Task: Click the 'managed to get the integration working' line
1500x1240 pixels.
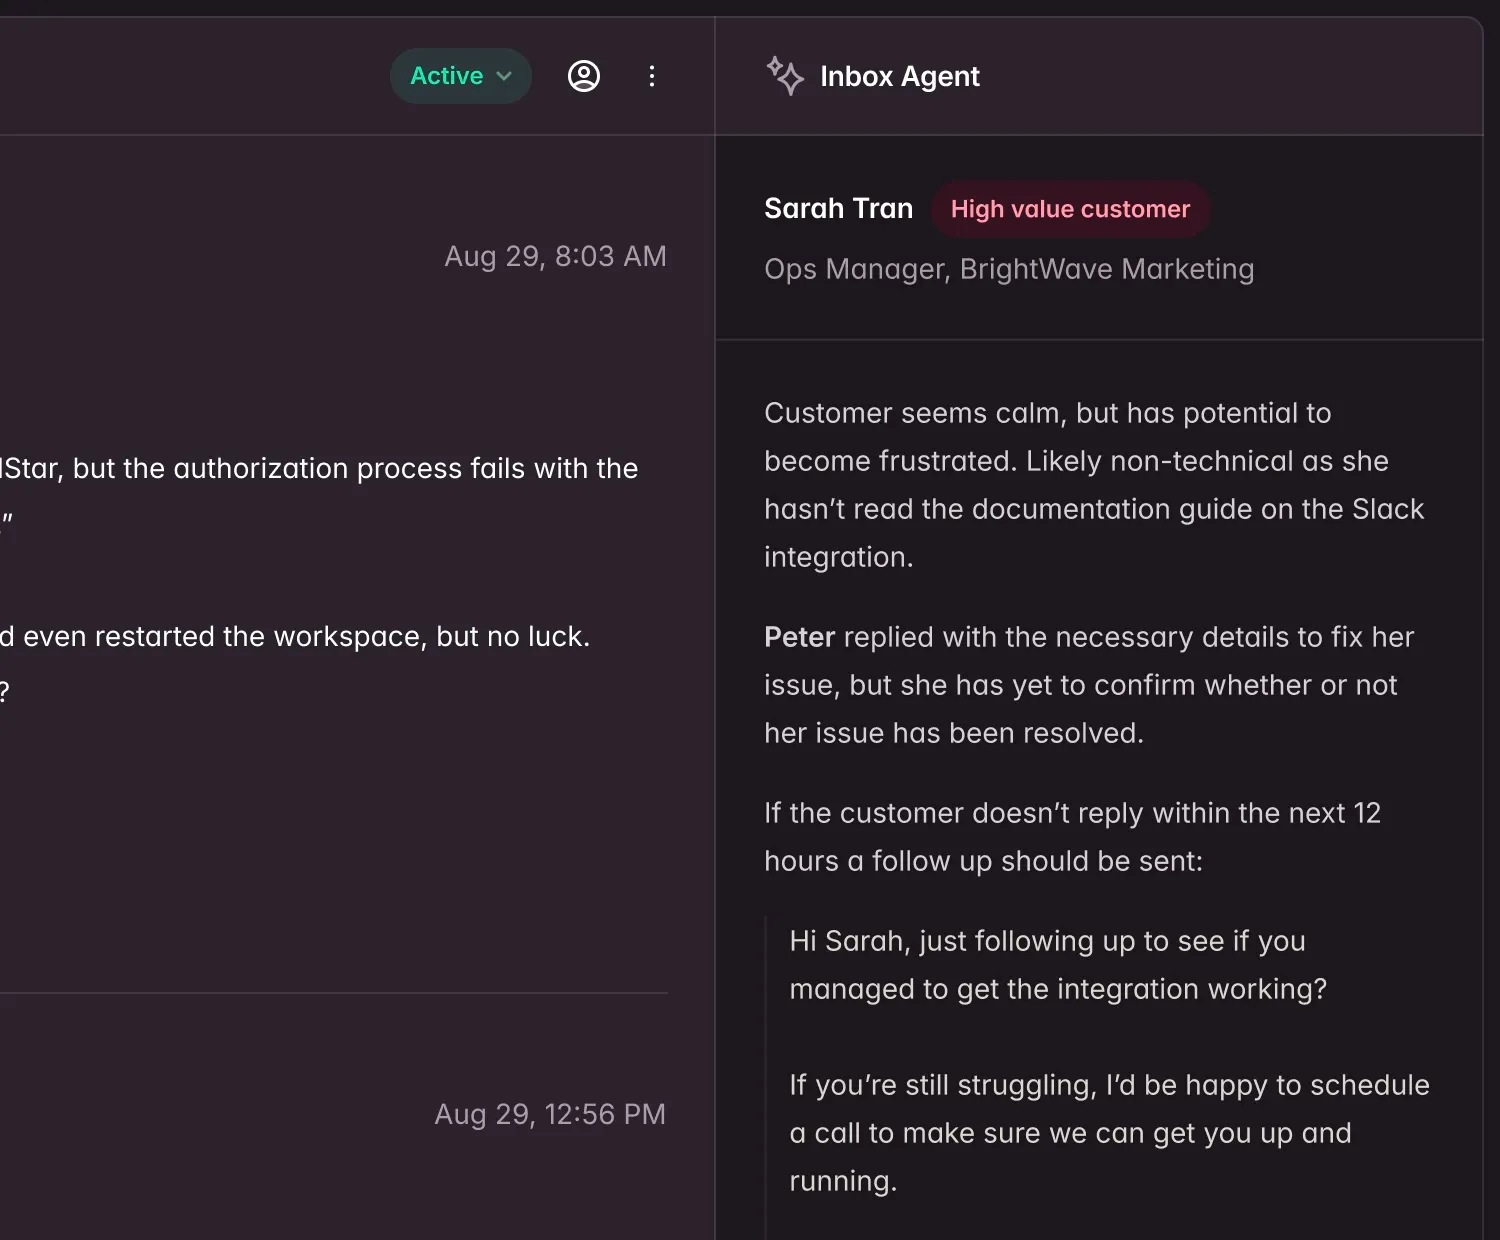Action: point(1058,989)
